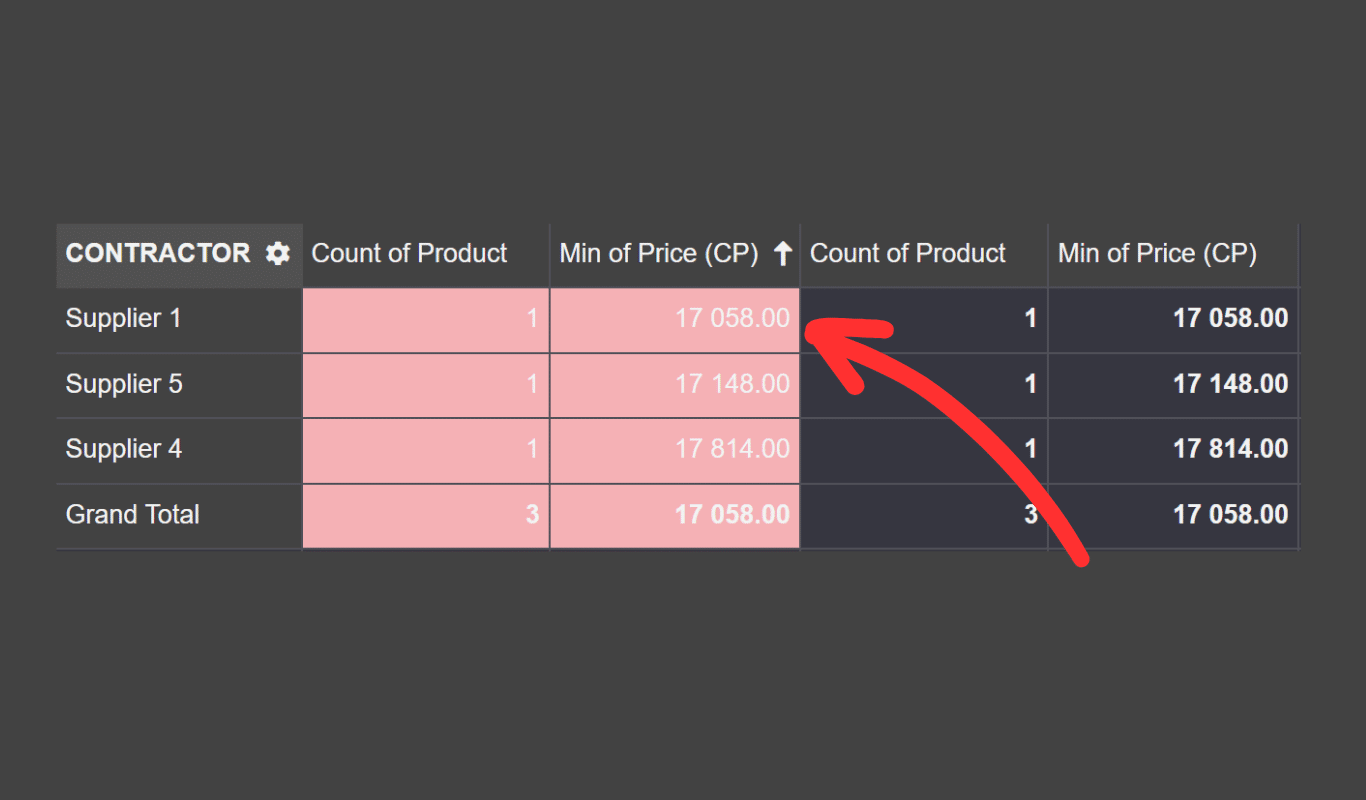Select the dark 17 148.00 cell
Image resolution: width=1366 pixels, height=800 pixels.
1230,384
